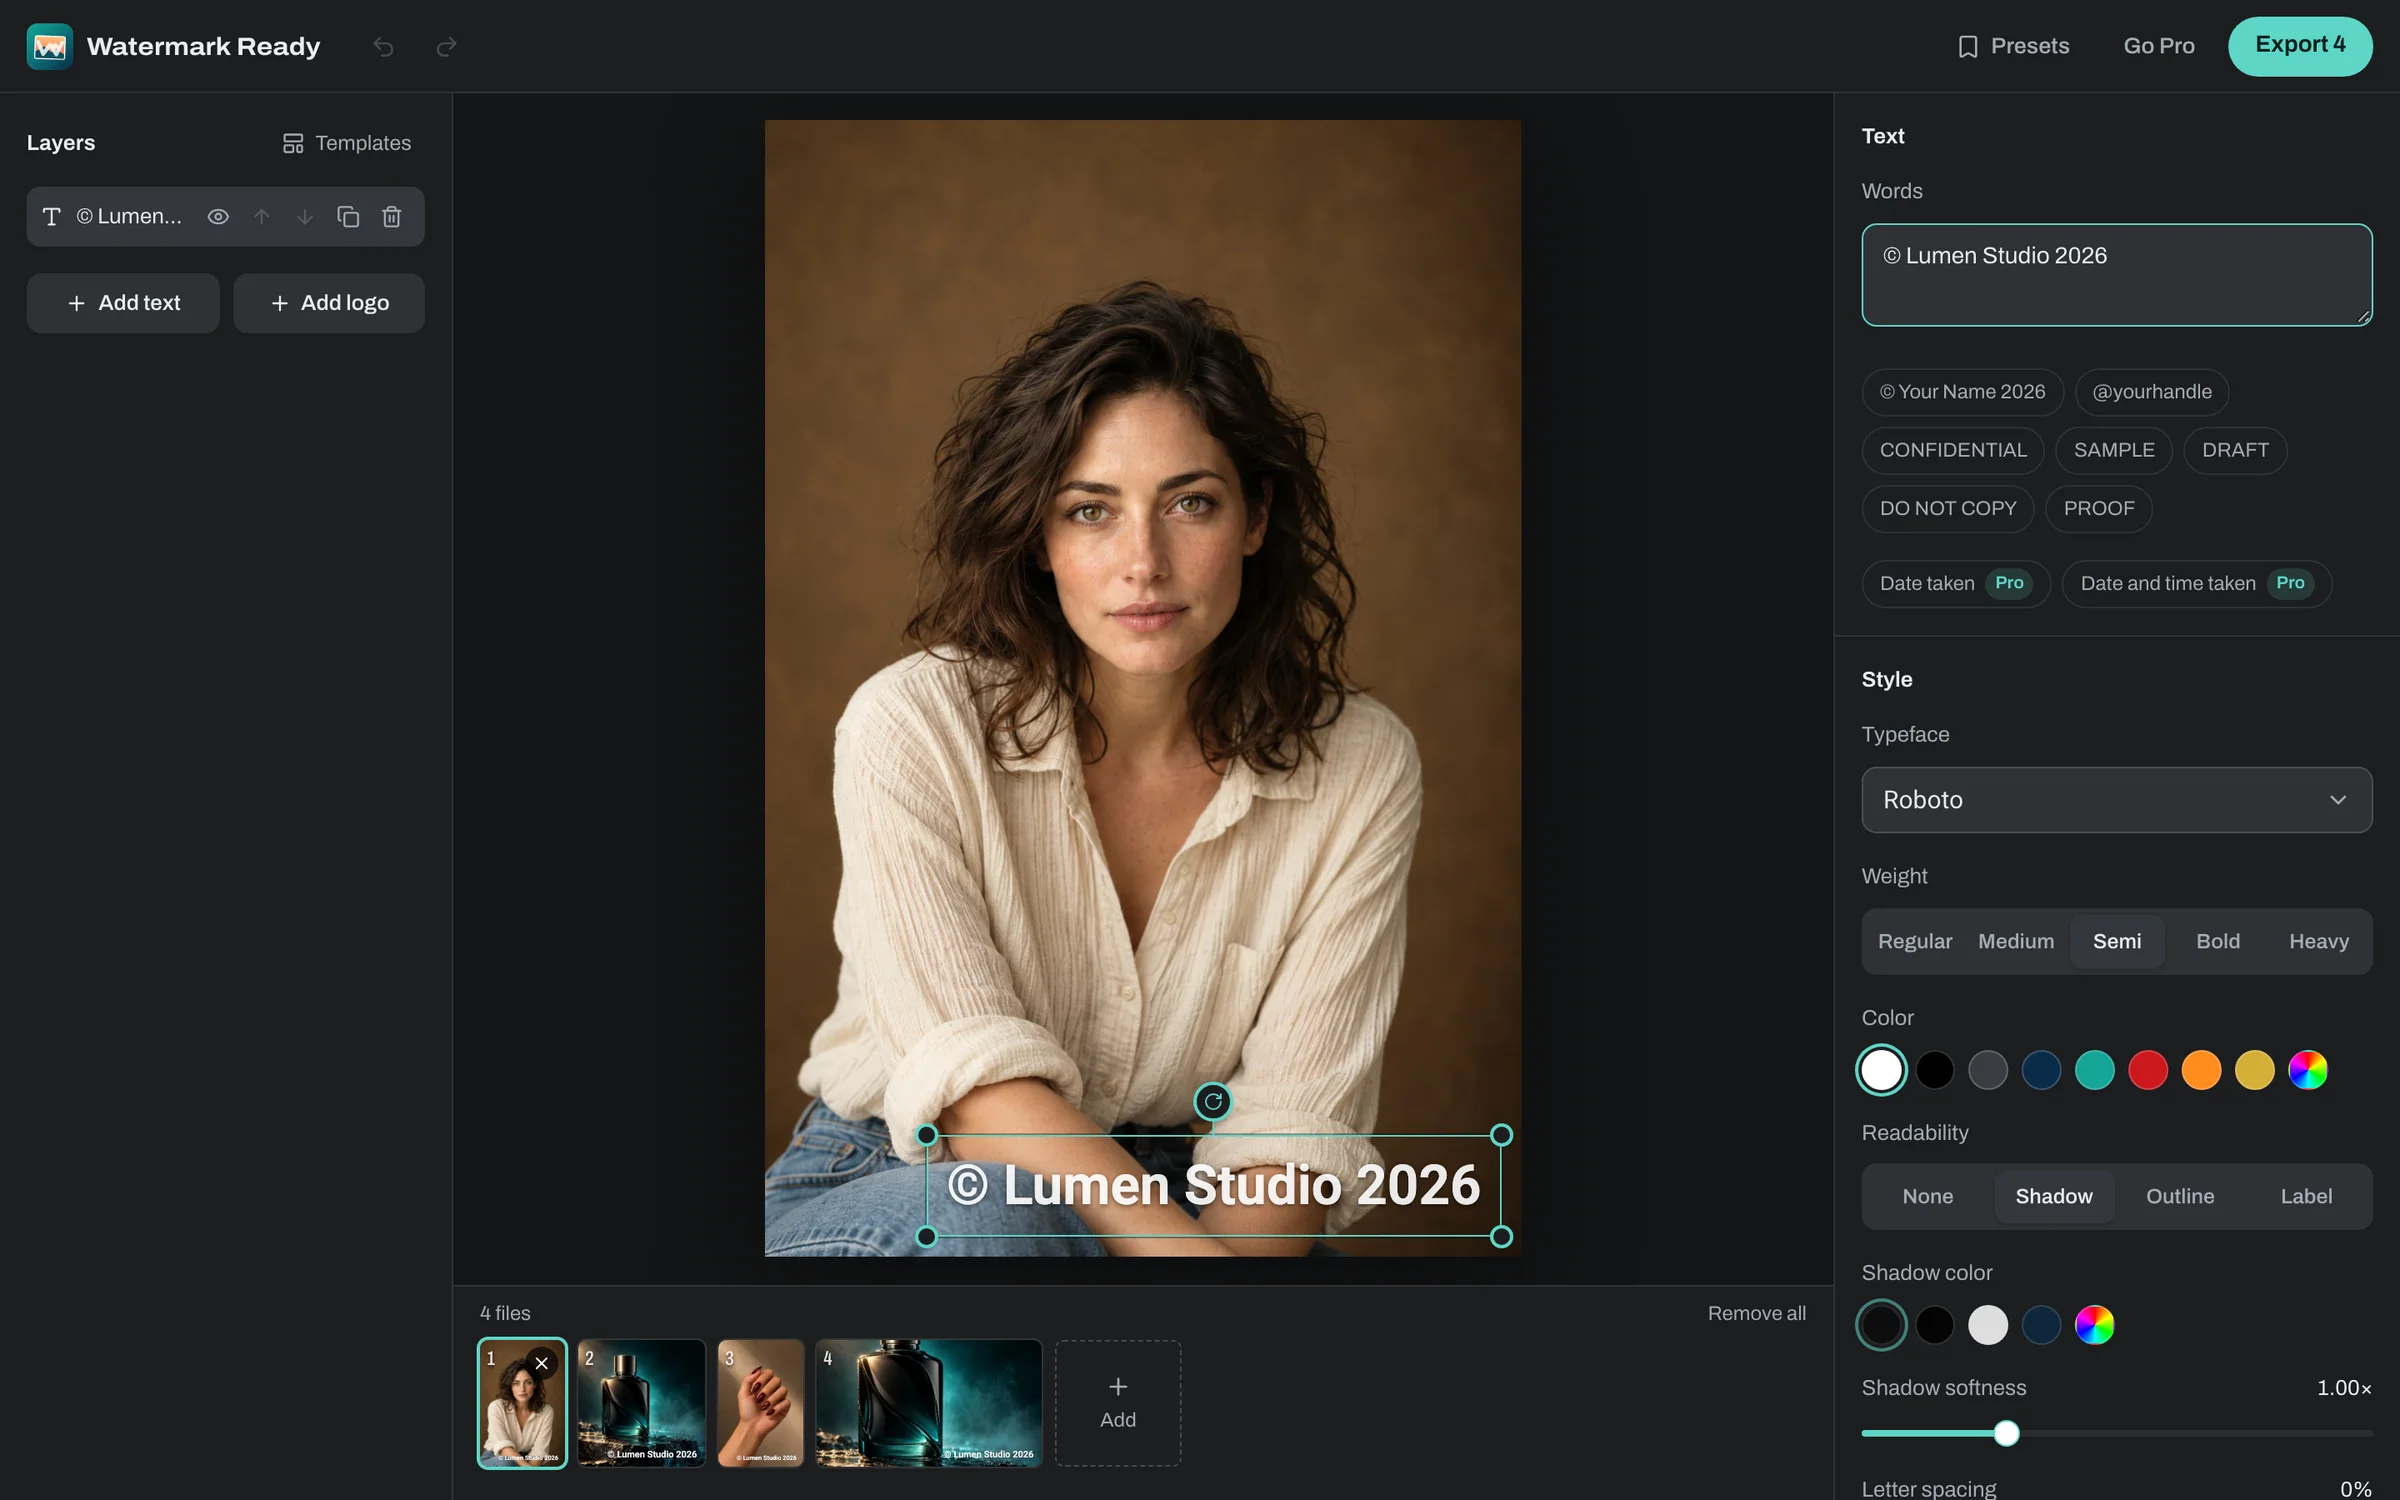Select the navy shadow color
The height and width of the screenshot is (1500, 2400).
(x=2041, y=1325)
